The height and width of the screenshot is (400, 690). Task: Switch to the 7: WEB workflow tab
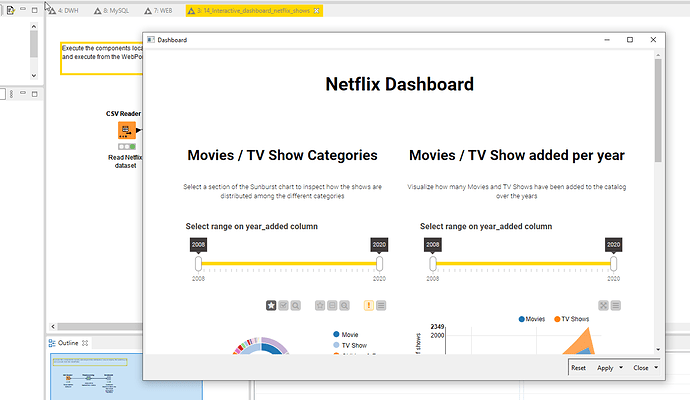tap(158, 11)
